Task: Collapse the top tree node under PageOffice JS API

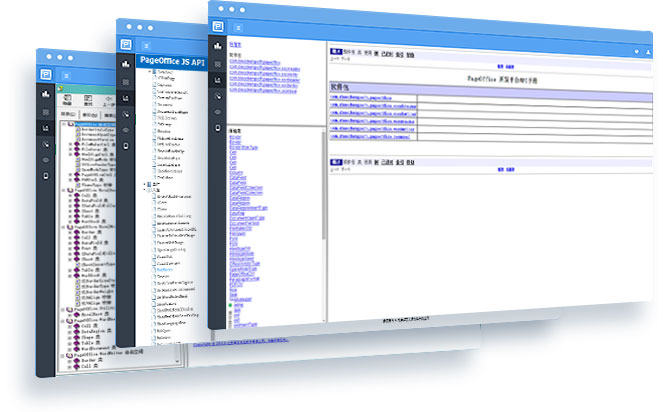Action: pos(149,72)
